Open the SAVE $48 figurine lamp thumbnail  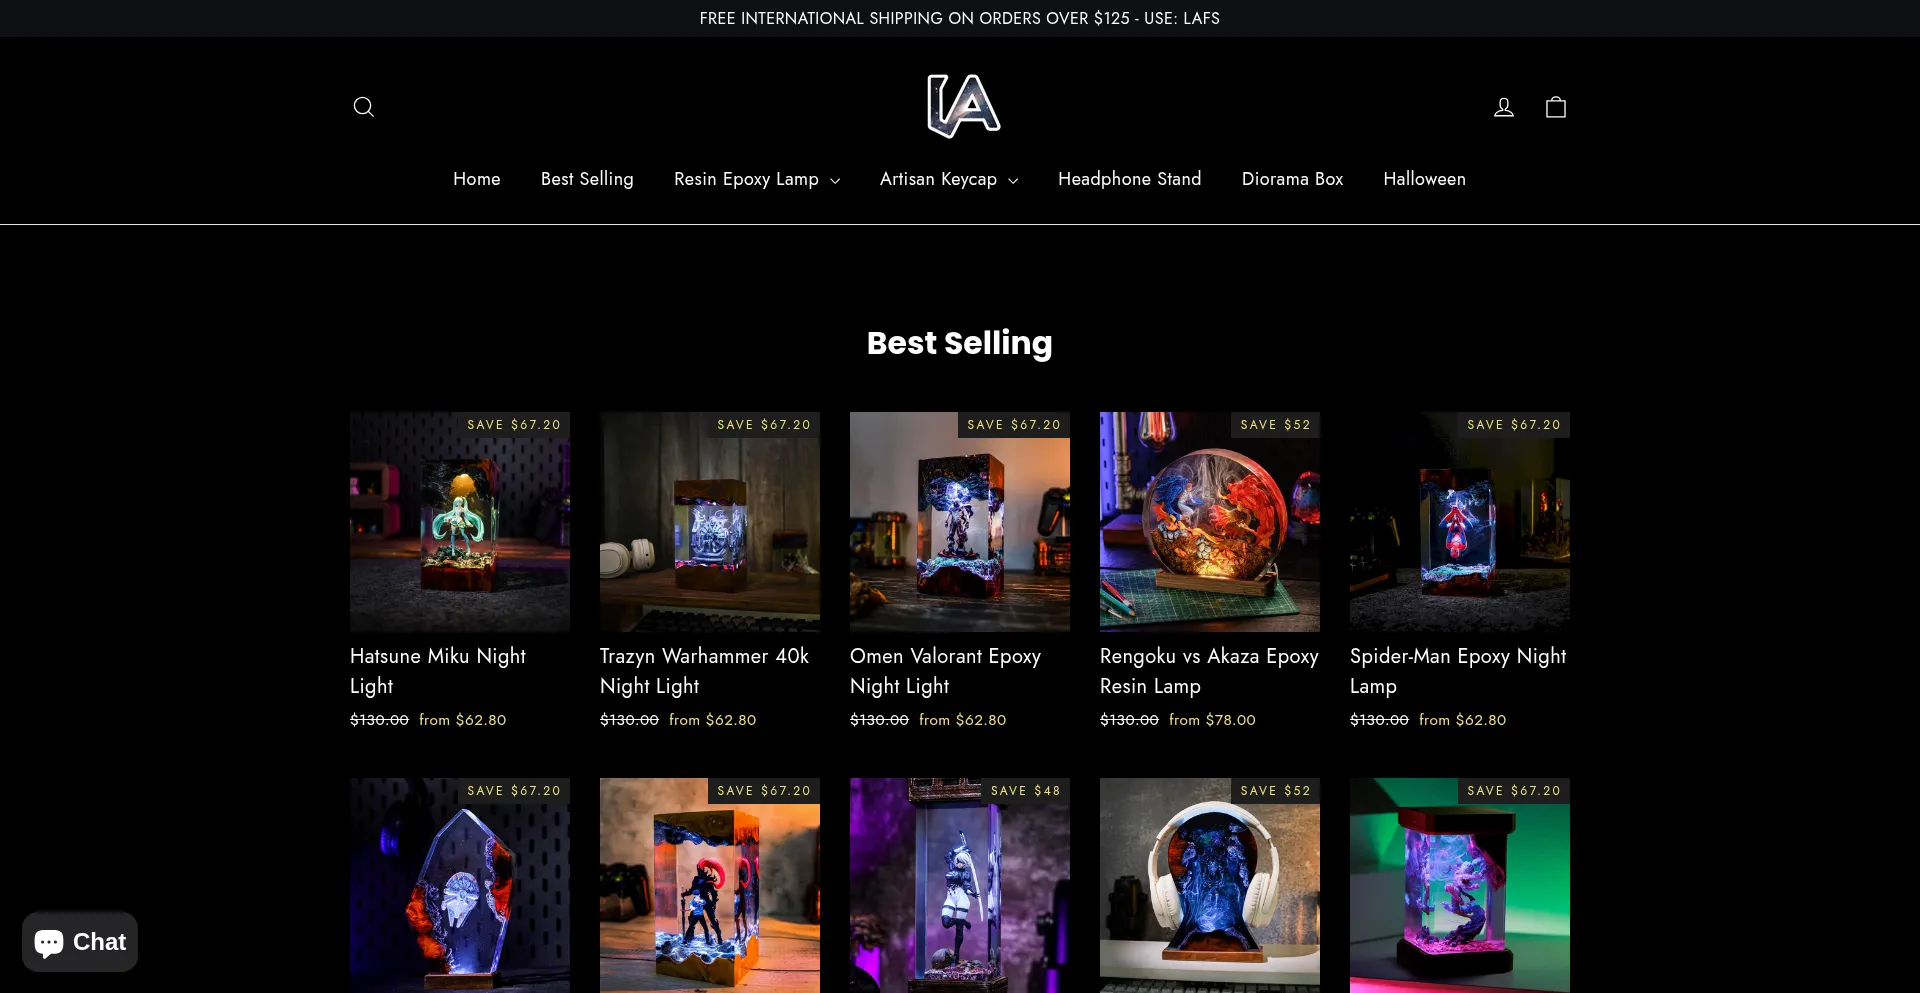click(x=960, y=886)
